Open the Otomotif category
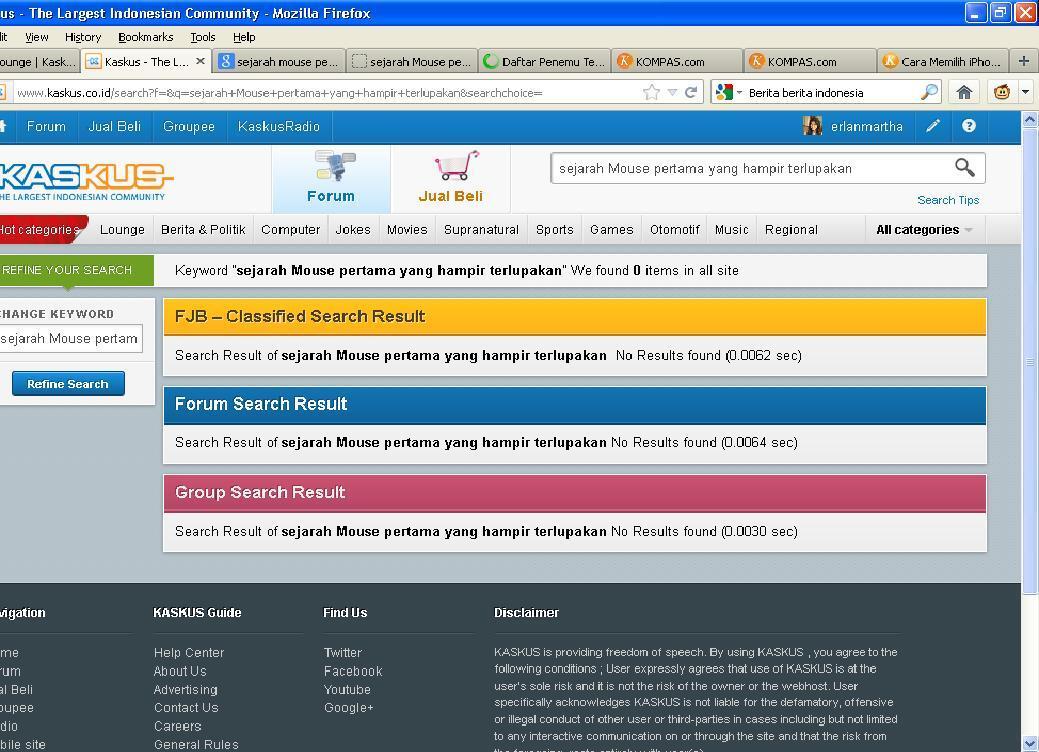 pos(675,230)
